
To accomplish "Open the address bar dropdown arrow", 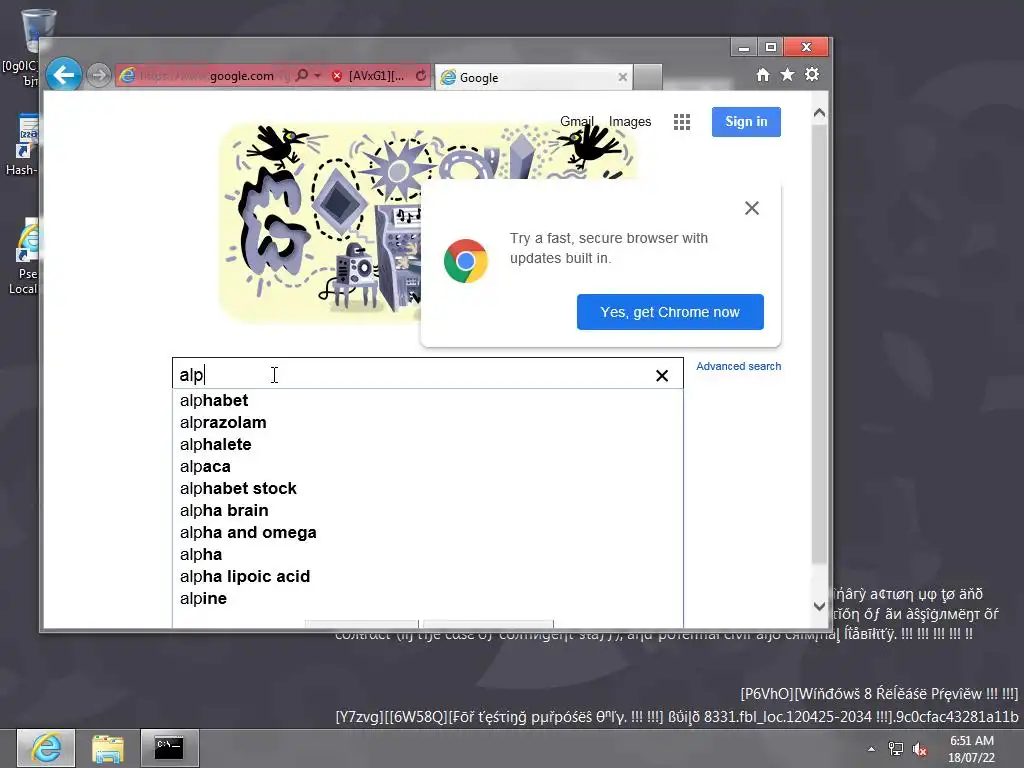I will [x=317, y=76].
